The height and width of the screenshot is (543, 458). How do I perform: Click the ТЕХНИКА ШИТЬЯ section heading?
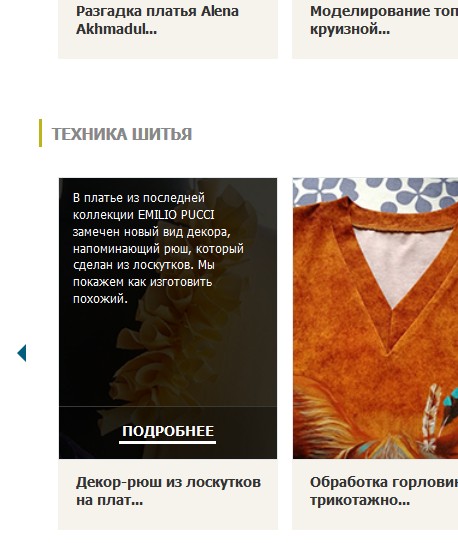pyautogui.click(x=122, y=134)
